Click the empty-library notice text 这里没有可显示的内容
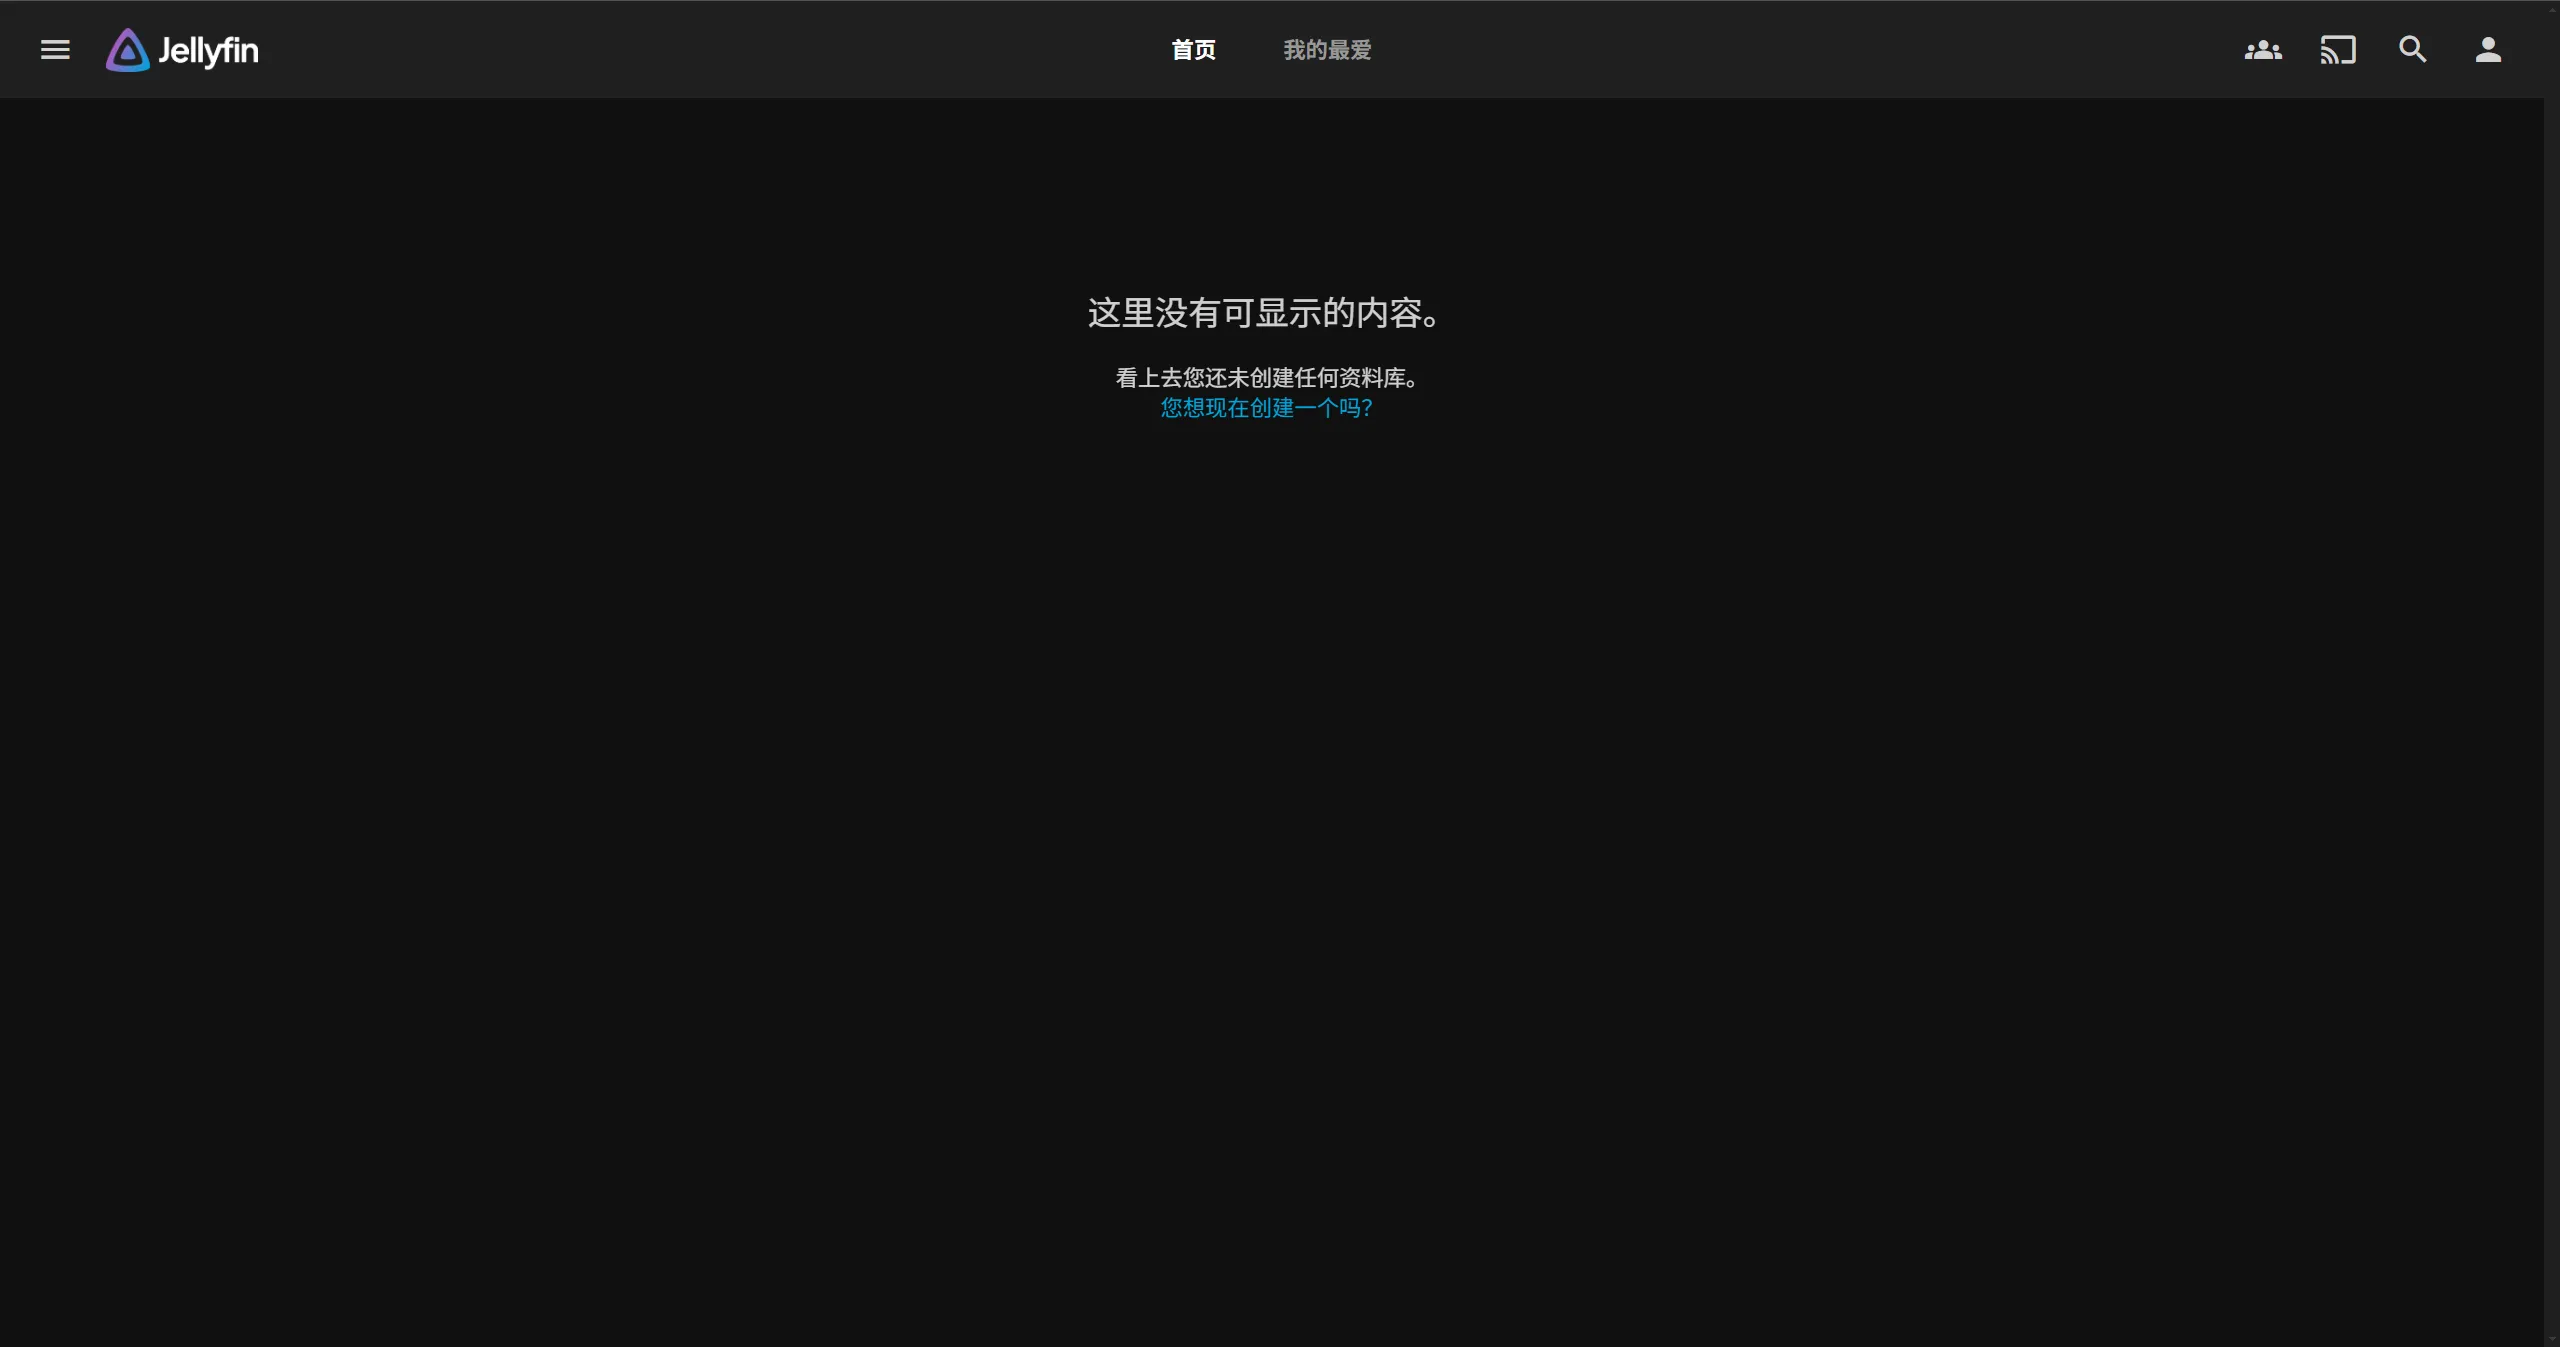2560x1347 pixels. click(x=1261, y=313)
